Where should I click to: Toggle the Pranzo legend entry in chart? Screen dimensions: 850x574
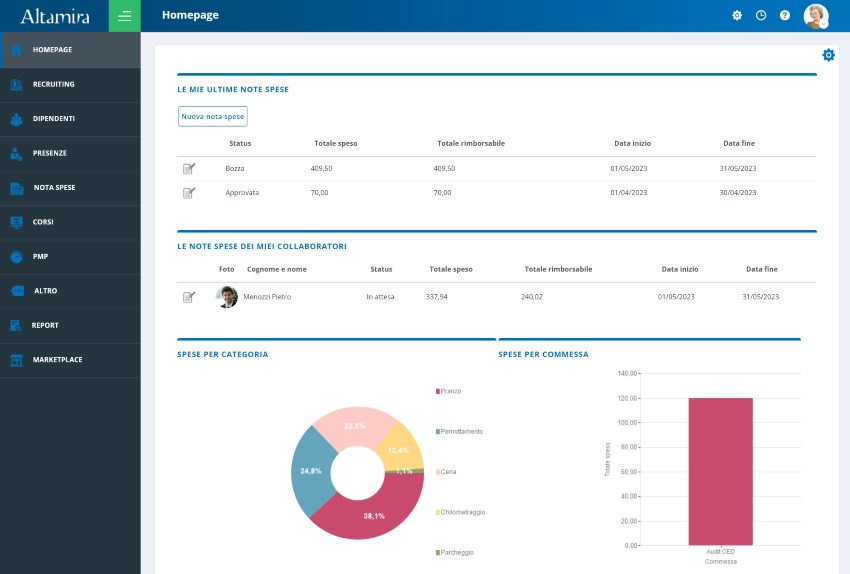[449, 391]
